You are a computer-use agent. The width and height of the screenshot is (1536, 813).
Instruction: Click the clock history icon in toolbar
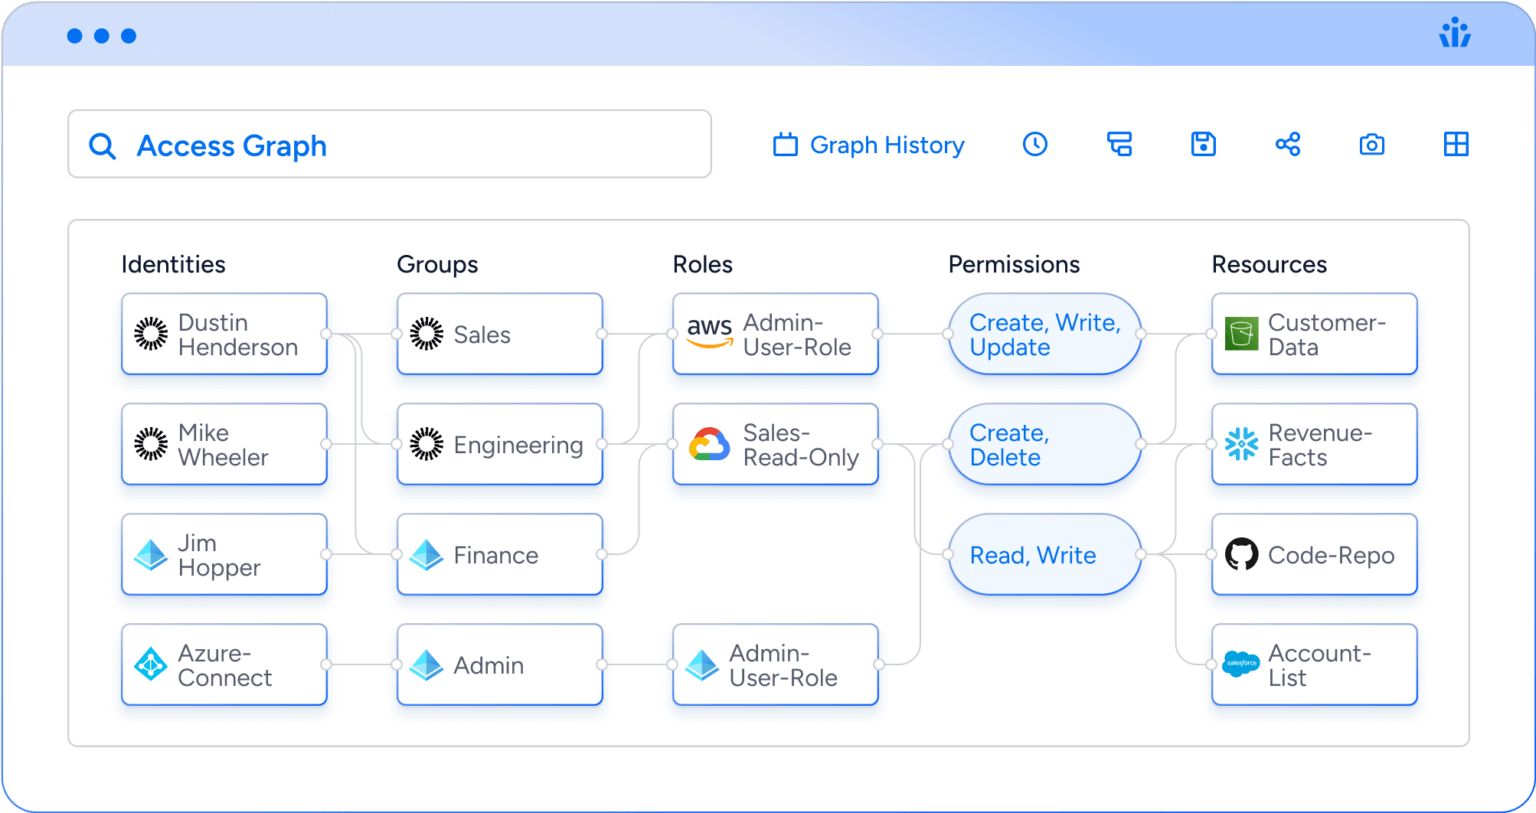1035,144
